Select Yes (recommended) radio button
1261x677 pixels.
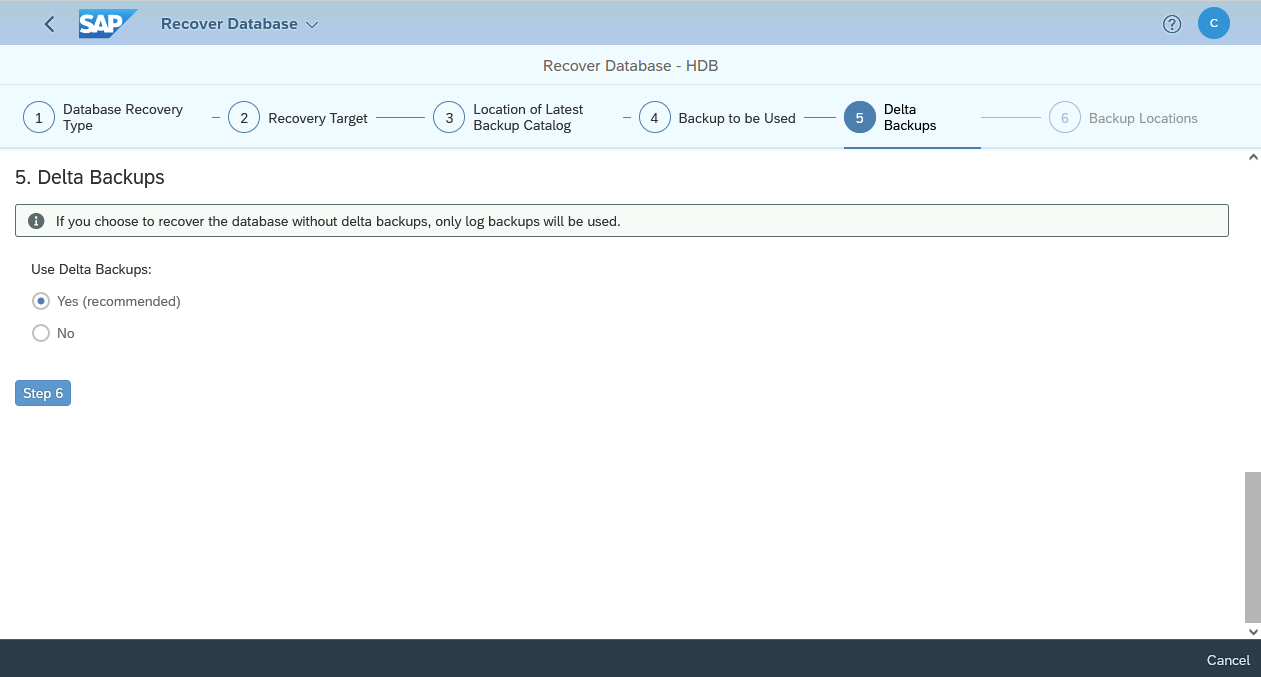point(41,301)
